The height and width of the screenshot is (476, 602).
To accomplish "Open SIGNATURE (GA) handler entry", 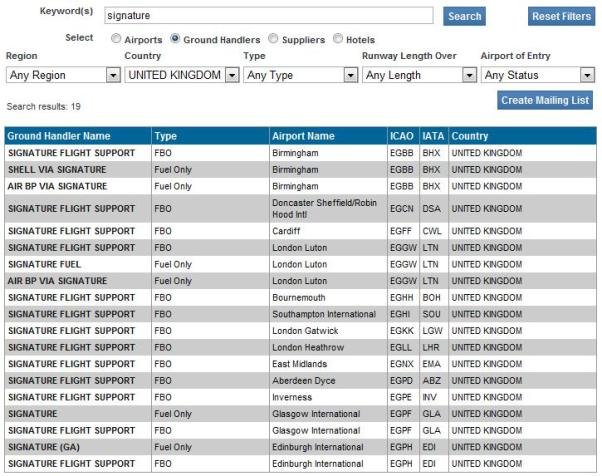I will tap(44, 447).
